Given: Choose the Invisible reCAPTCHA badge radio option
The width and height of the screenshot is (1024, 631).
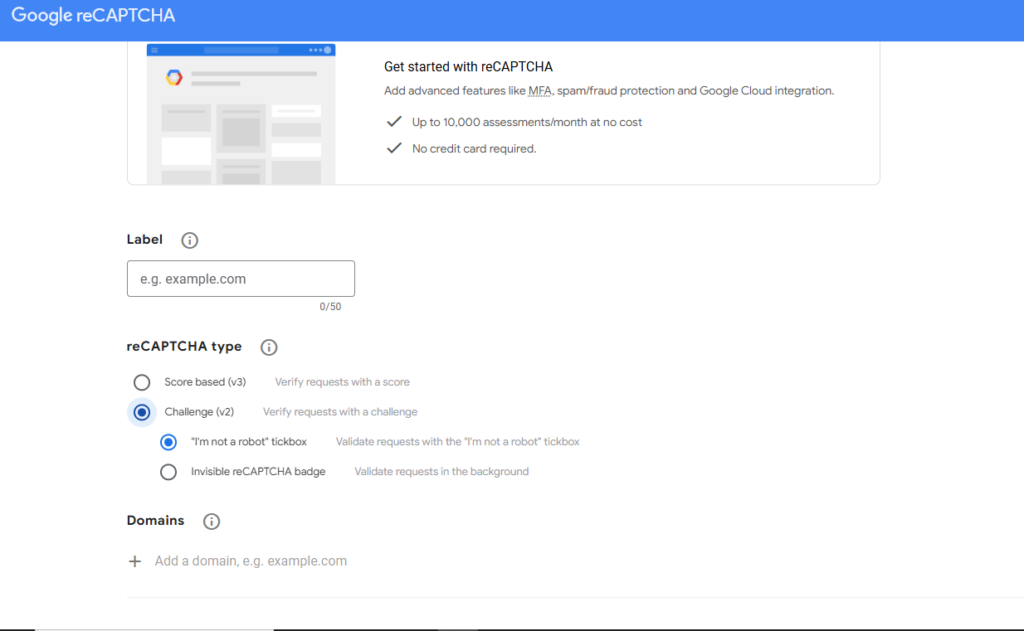Looking at the screenshot, I should [168, 472].
